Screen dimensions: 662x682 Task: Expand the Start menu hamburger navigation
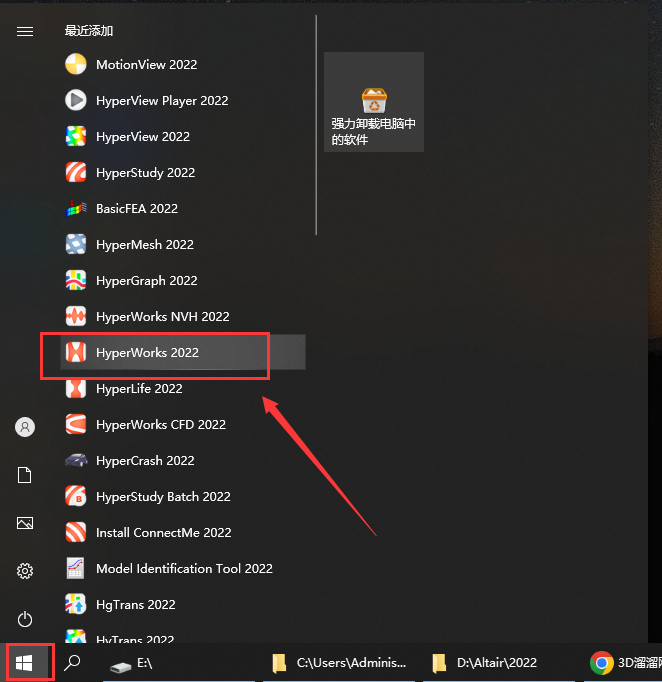[25, 32]
